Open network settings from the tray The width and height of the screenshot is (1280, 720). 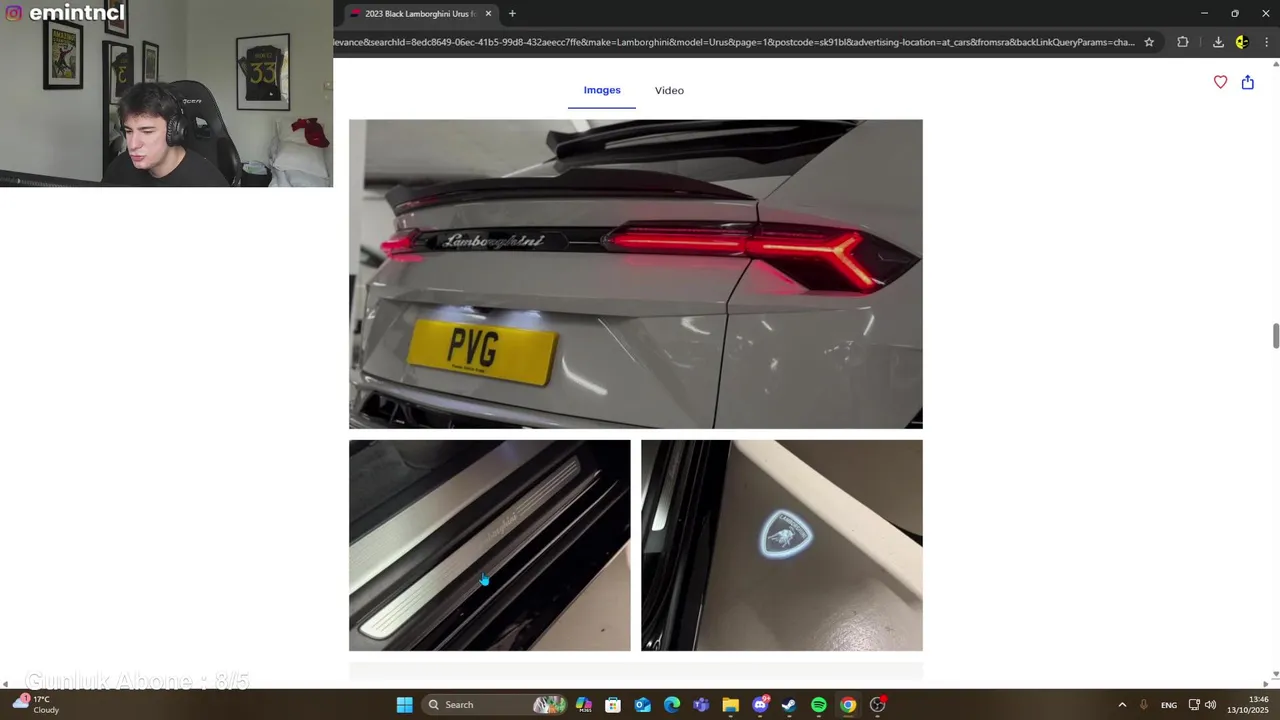1194,705
